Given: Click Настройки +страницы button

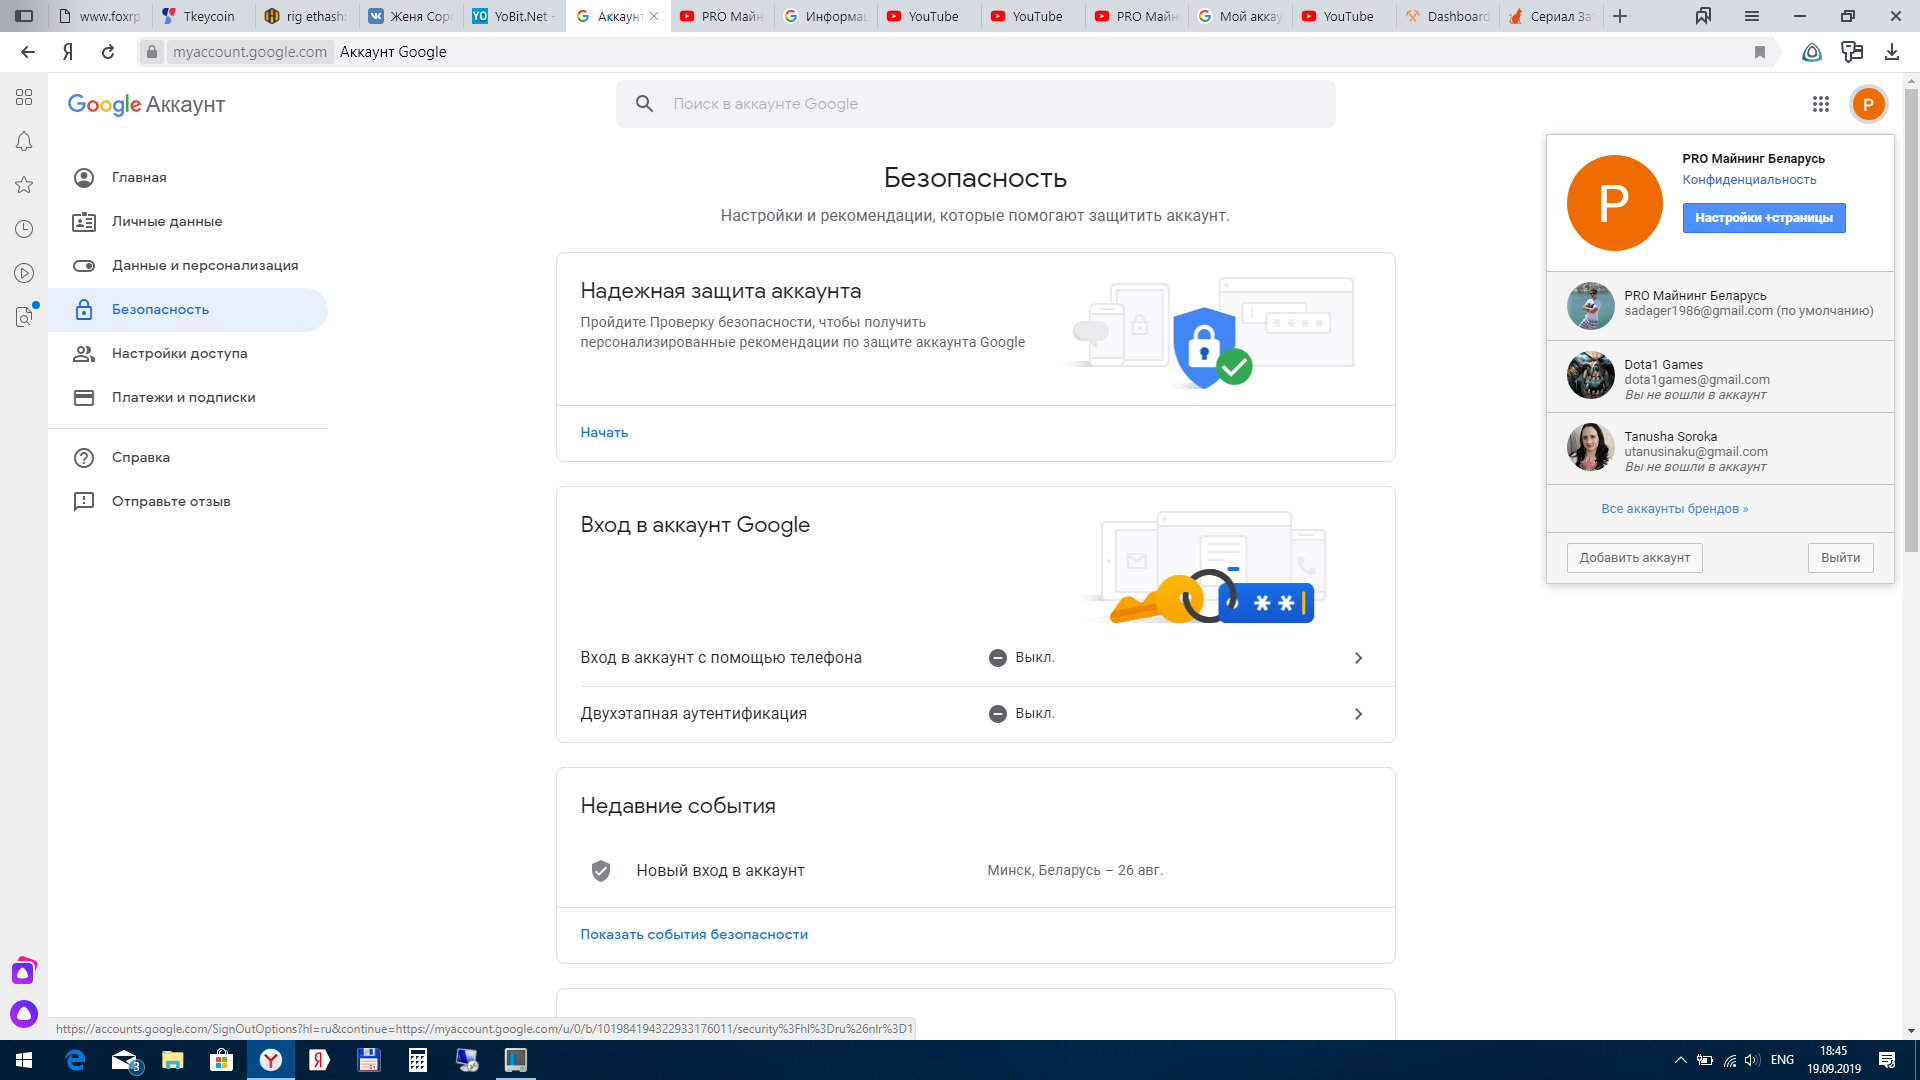Looking at the screenshot, I should click(1764, 218).
